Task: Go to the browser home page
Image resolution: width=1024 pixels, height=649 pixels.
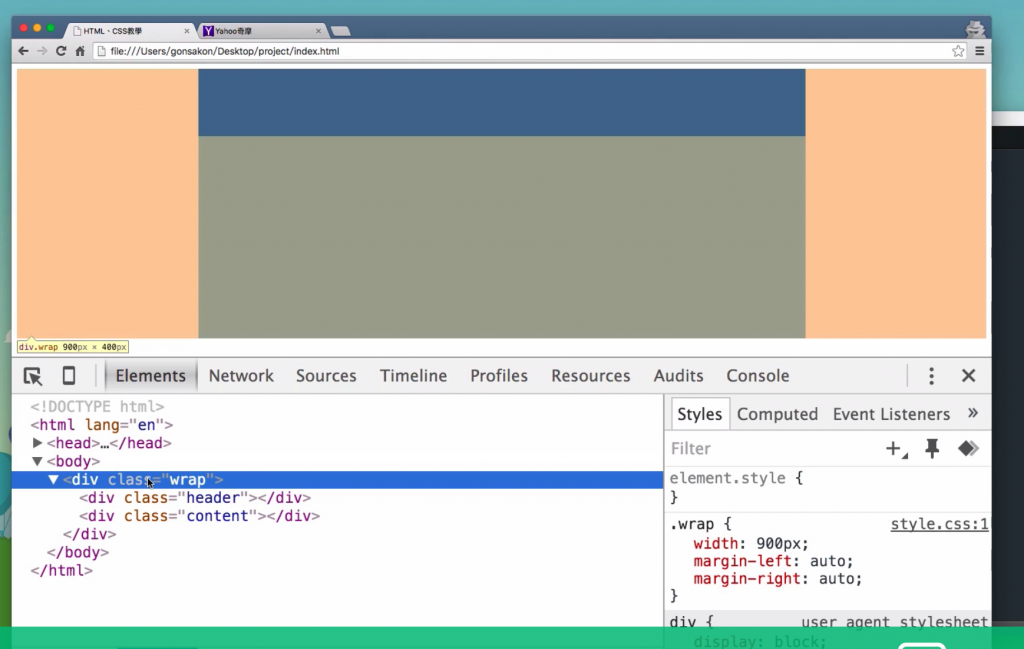Action: point(80,51)
